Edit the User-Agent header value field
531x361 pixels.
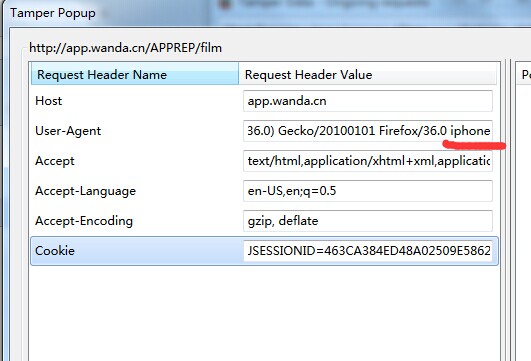pos(367,131)
